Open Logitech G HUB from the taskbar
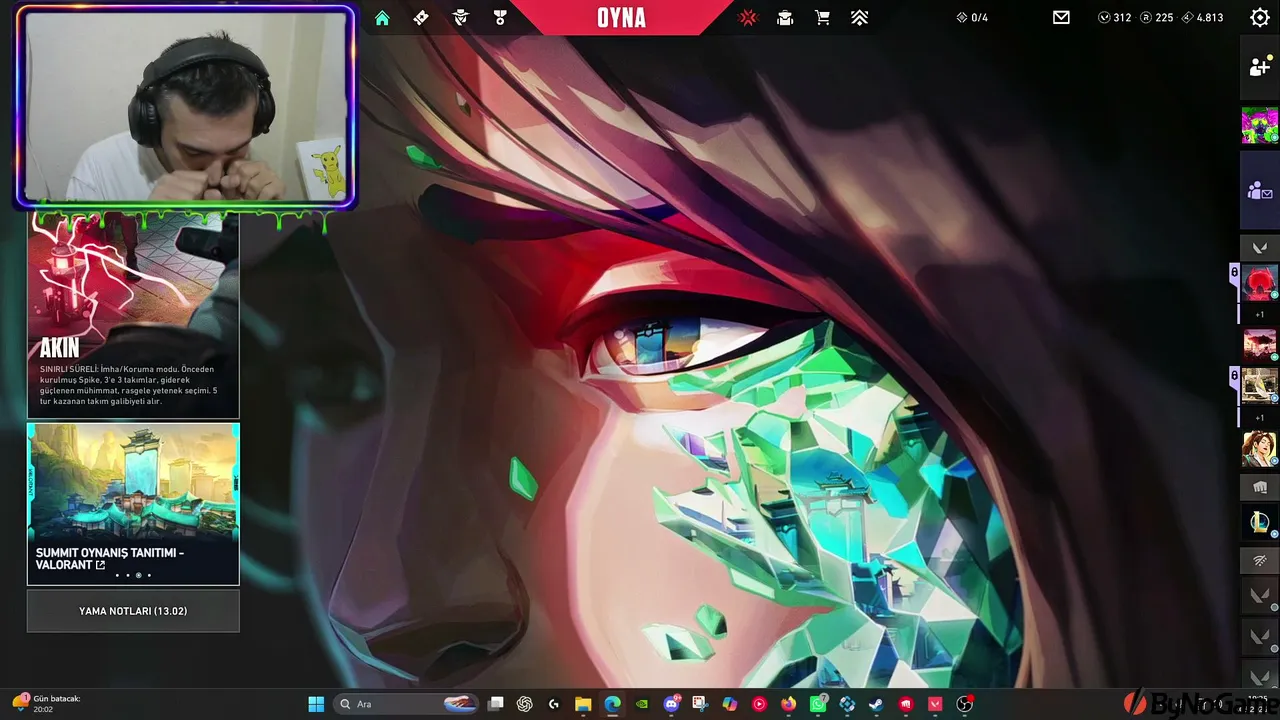1280x720 pixels. 554,704
